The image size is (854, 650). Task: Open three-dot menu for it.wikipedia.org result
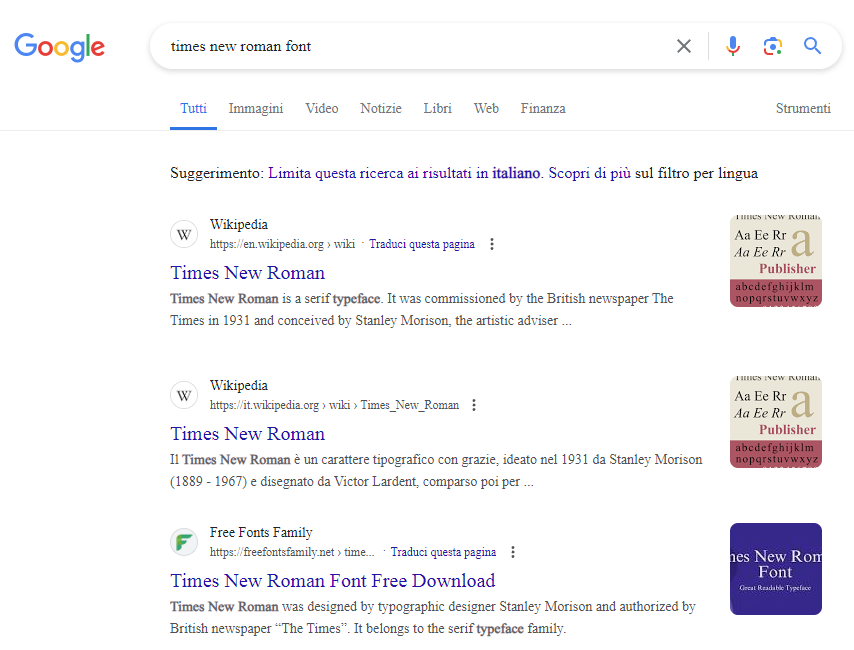point(474,405)
